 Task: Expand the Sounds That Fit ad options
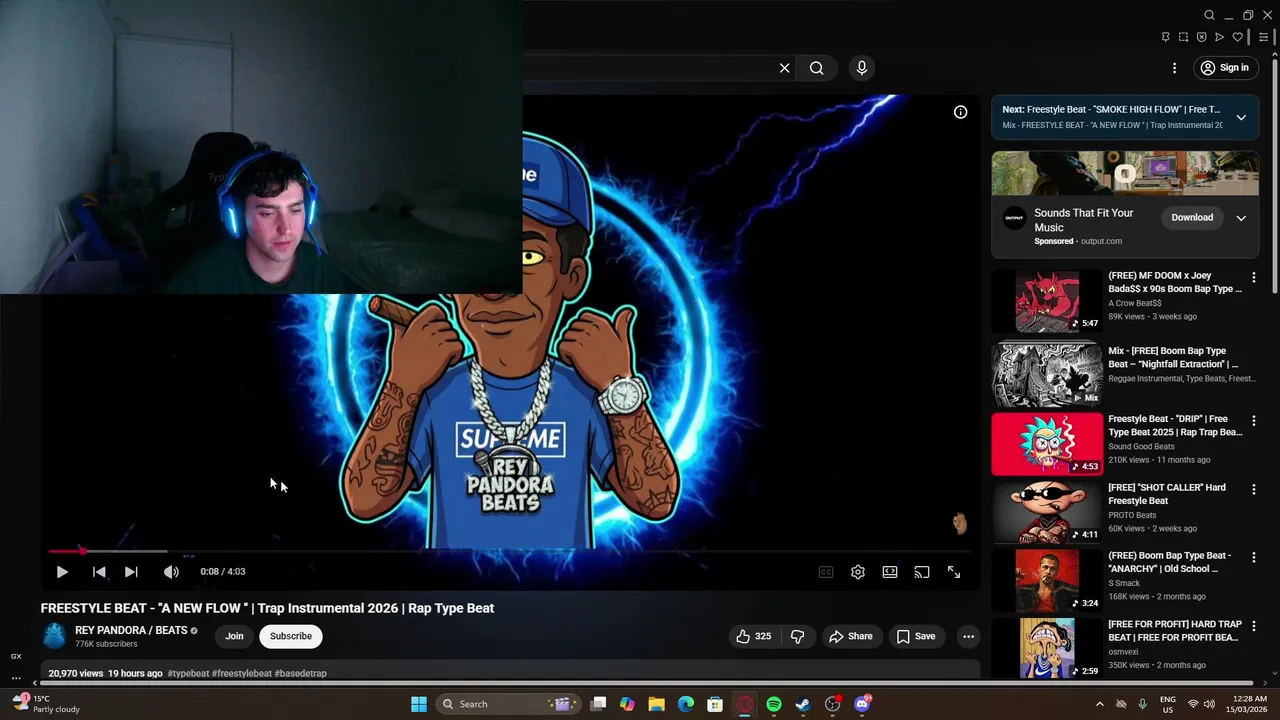tap(1241, 218)
